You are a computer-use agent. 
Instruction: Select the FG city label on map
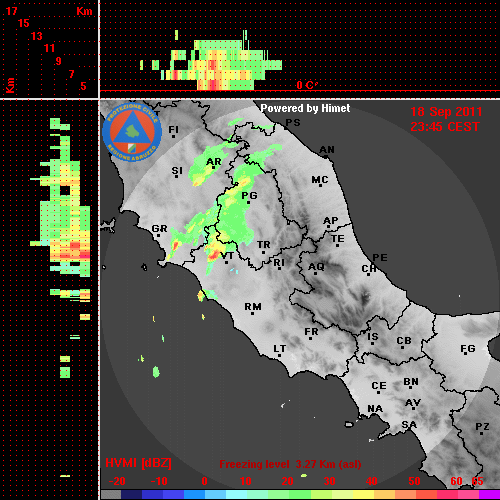(468, 349)
